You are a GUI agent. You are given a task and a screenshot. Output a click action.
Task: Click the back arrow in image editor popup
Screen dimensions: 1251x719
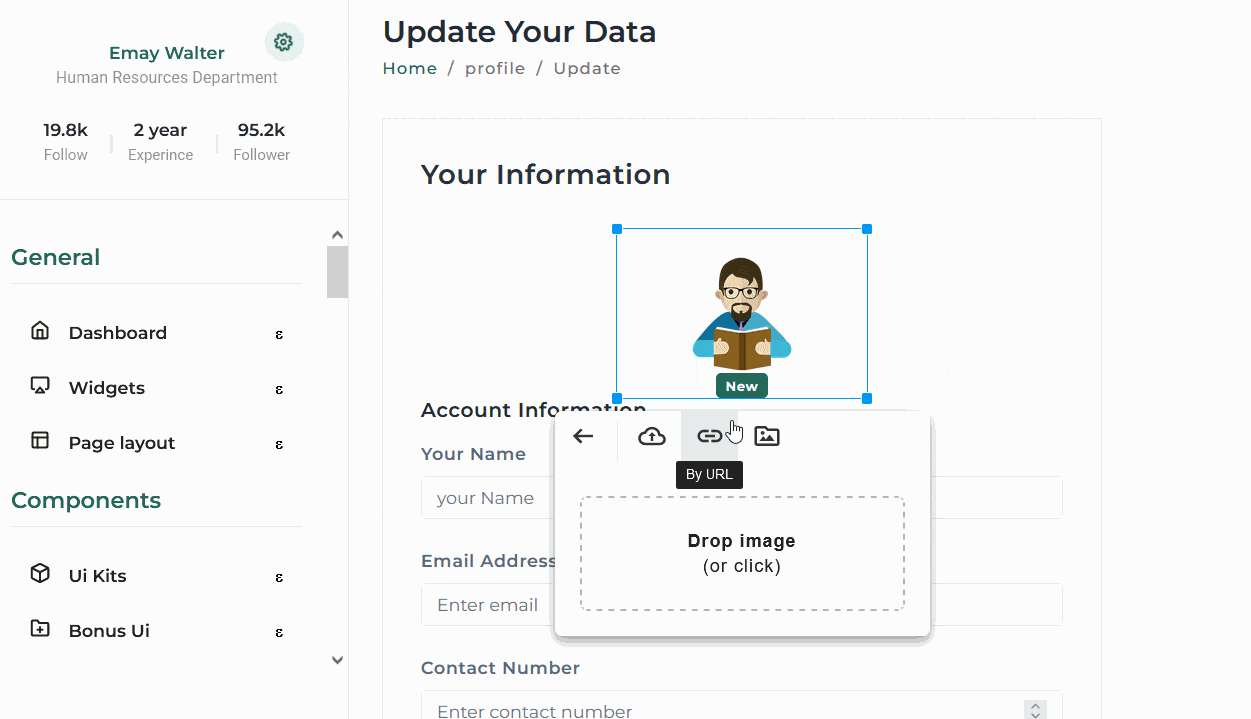coord(583,435)
